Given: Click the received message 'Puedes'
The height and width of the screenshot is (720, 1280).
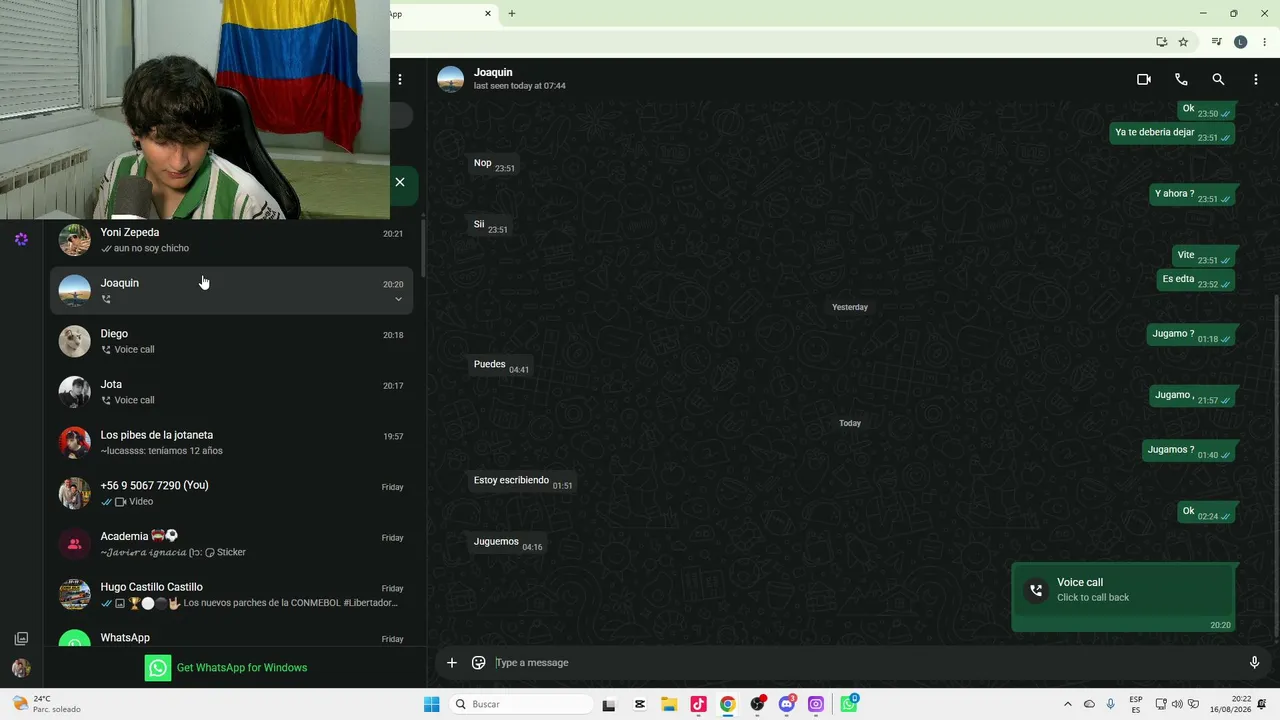Looking at the screenshot, I should 501,365.
